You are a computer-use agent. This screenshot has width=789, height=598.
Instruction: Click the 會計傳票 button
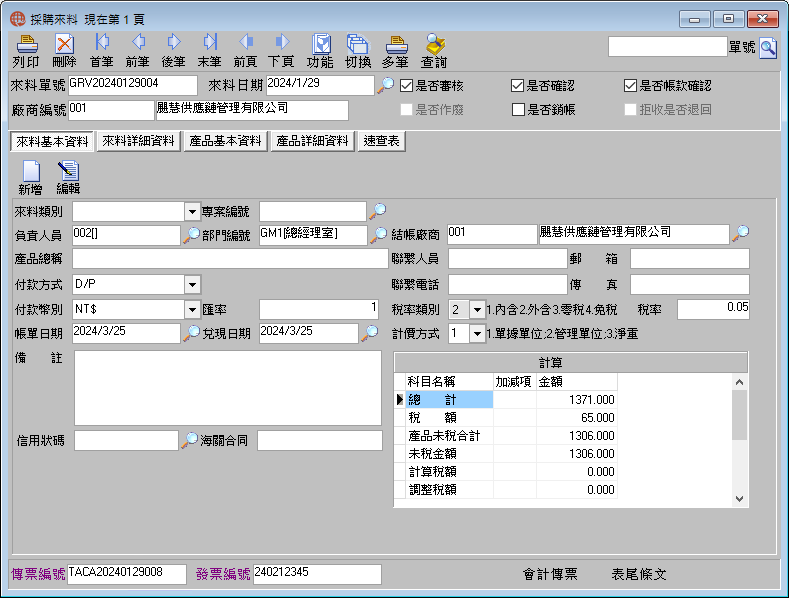(550, 574)
